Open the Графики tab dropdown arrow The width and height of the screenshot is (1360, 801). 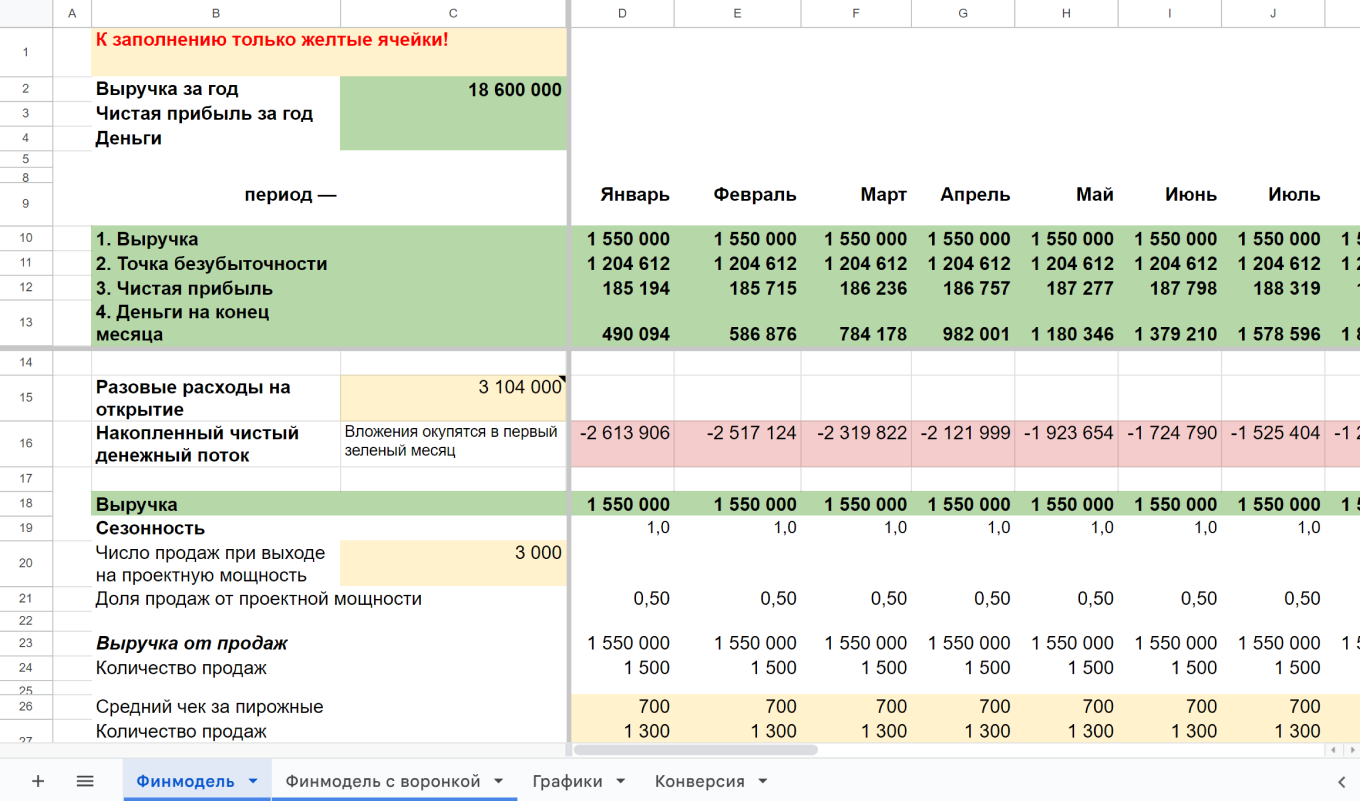click(620, 781)
